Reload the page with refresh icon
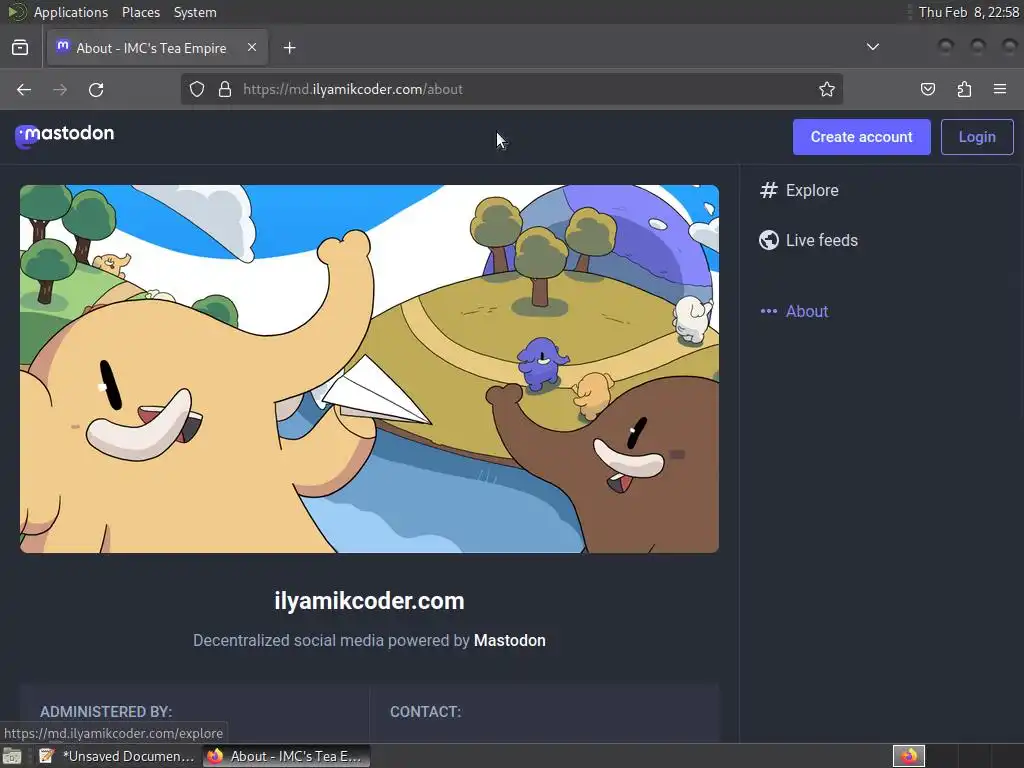 click(x=96, y=89)
